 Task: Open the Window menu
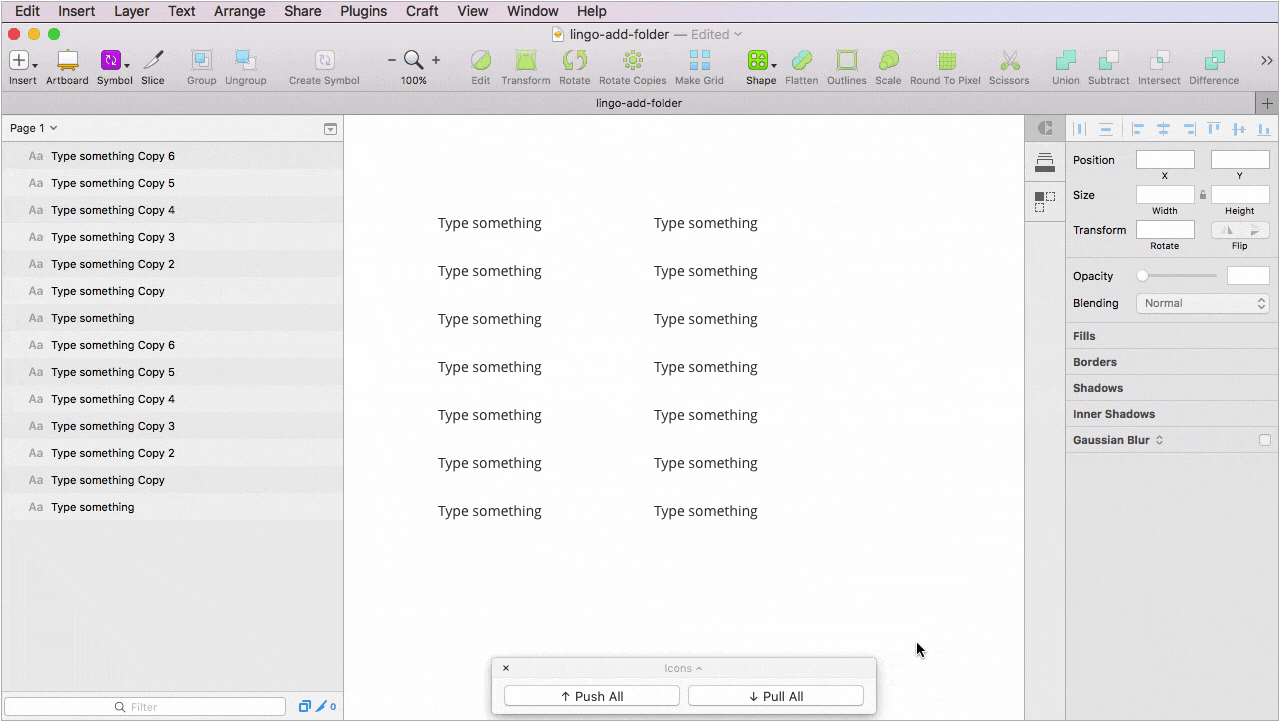(x=533, y=11)
